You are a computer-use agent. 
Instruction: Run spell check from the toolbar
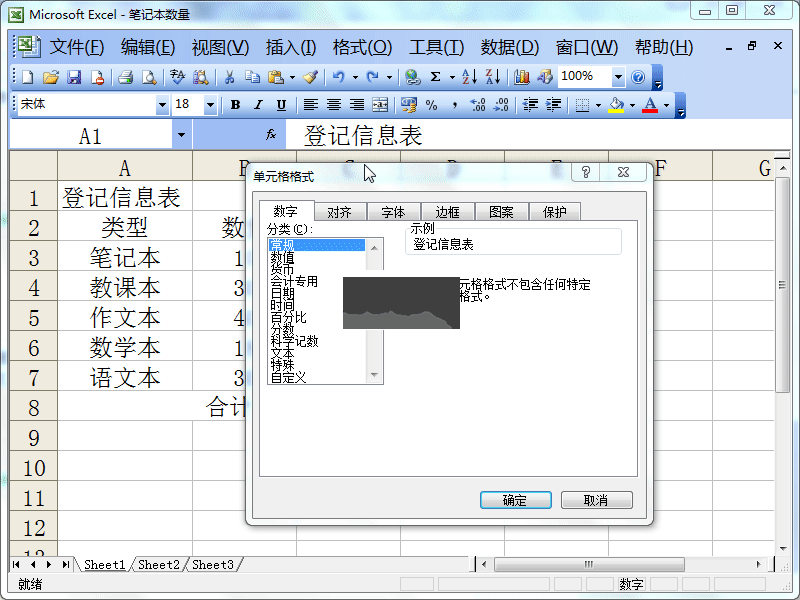coord(176,77)
